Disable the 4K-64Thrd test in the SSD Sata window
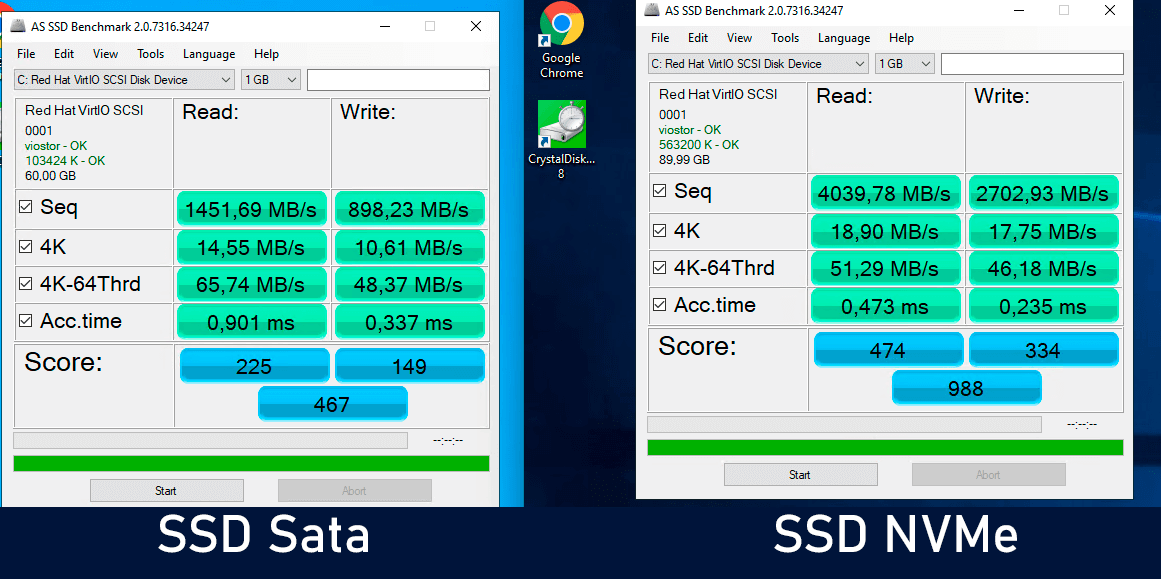The width and height of the screenshot is (1161, 579). click(x=26, y=284)
